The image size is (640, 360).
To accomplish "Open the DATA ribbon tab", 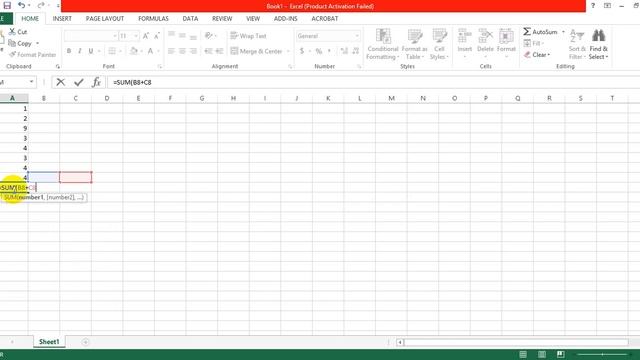I will (190, 18).
